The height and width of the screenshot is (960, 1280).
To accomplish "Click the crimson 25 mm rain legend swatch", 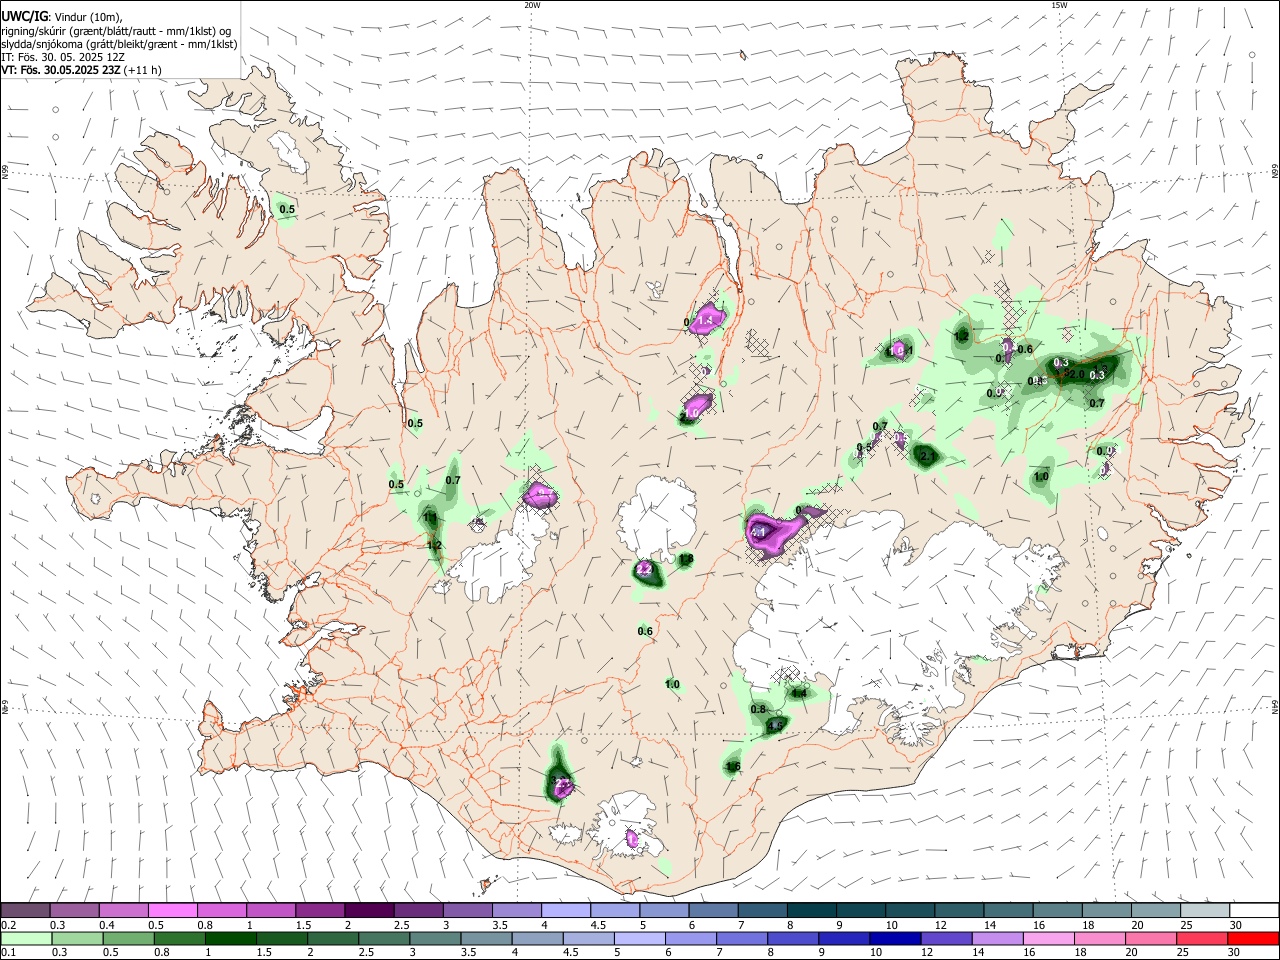I will pos(1203,938).
